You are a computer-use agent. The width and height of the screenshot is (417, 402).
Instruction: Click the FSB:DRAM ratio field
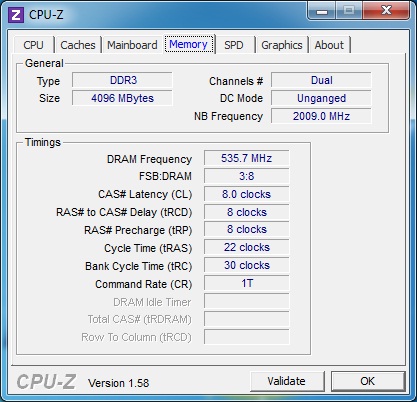click(246, 176)
